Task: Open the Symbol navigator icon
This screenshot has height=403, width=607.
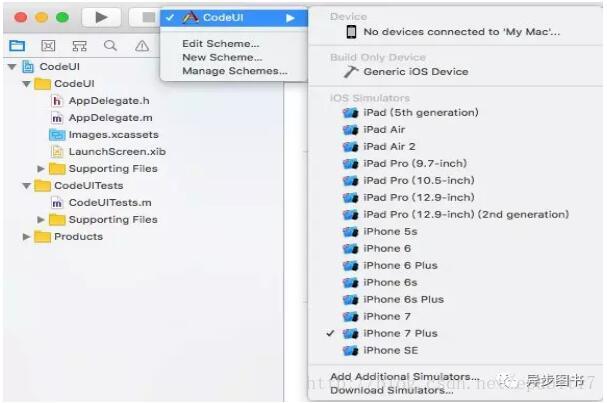Action: [48, 46]
